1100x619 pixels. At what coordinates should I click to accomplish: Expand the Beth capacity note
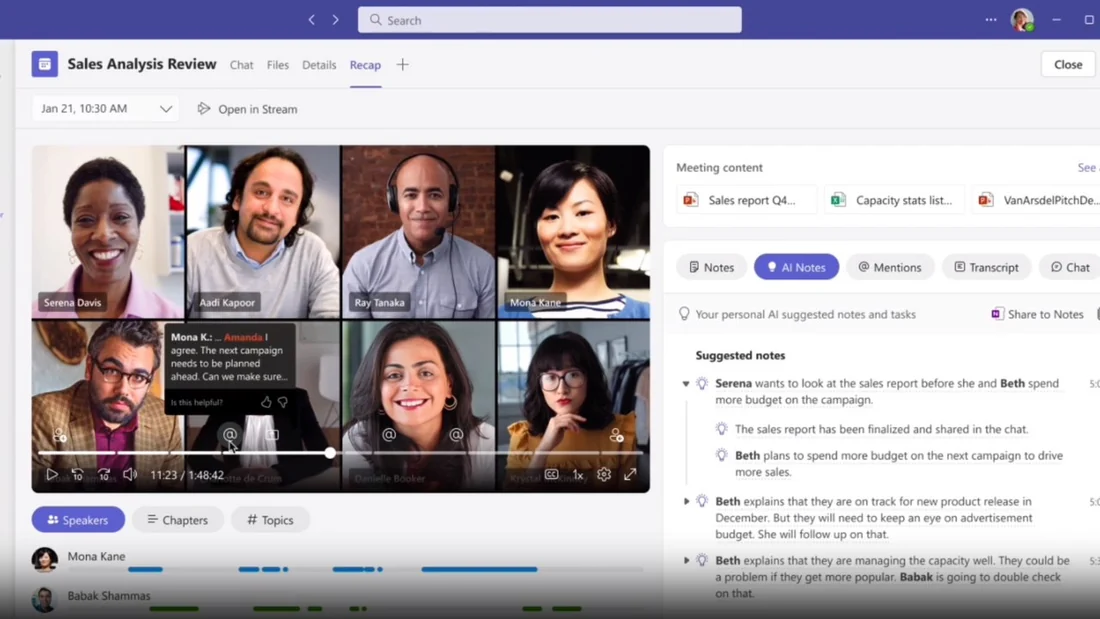(x=686, y=560)
